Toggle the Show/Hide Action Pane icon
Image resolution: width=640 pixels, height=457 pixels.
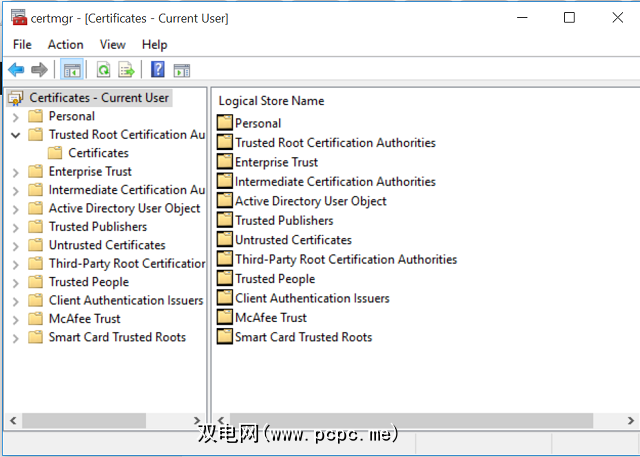coord(181,70)
